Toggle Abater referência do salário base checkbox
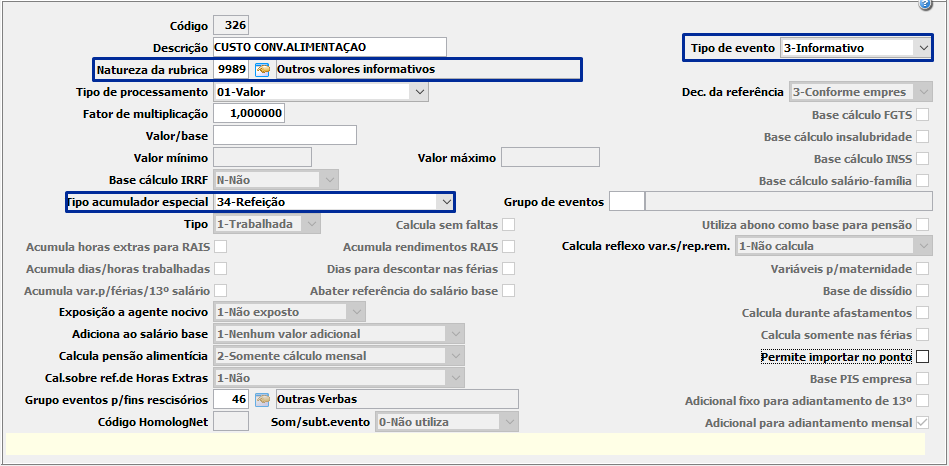The height and width of the screenshot is (466, 949). point(508,290)
